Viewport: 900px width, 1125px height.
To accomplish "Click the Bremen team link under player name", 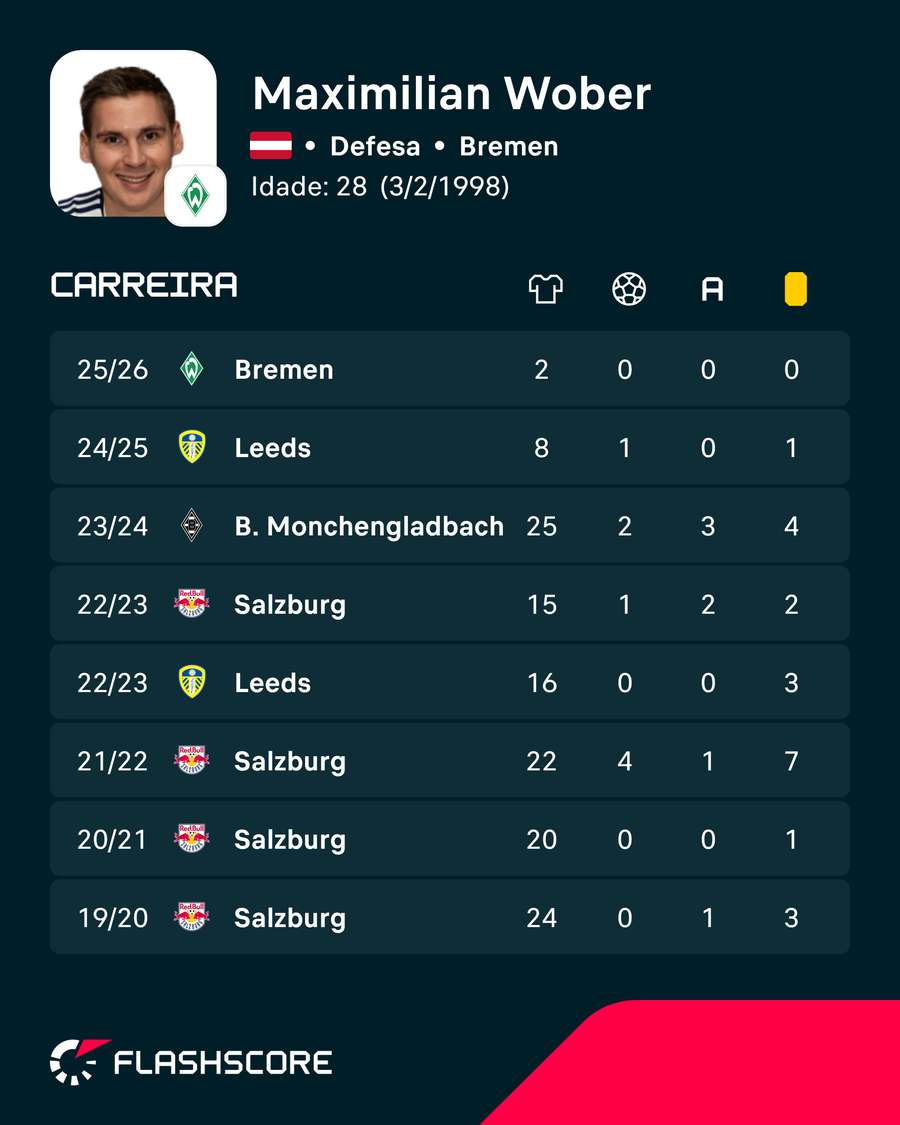I will click(509, 146).
